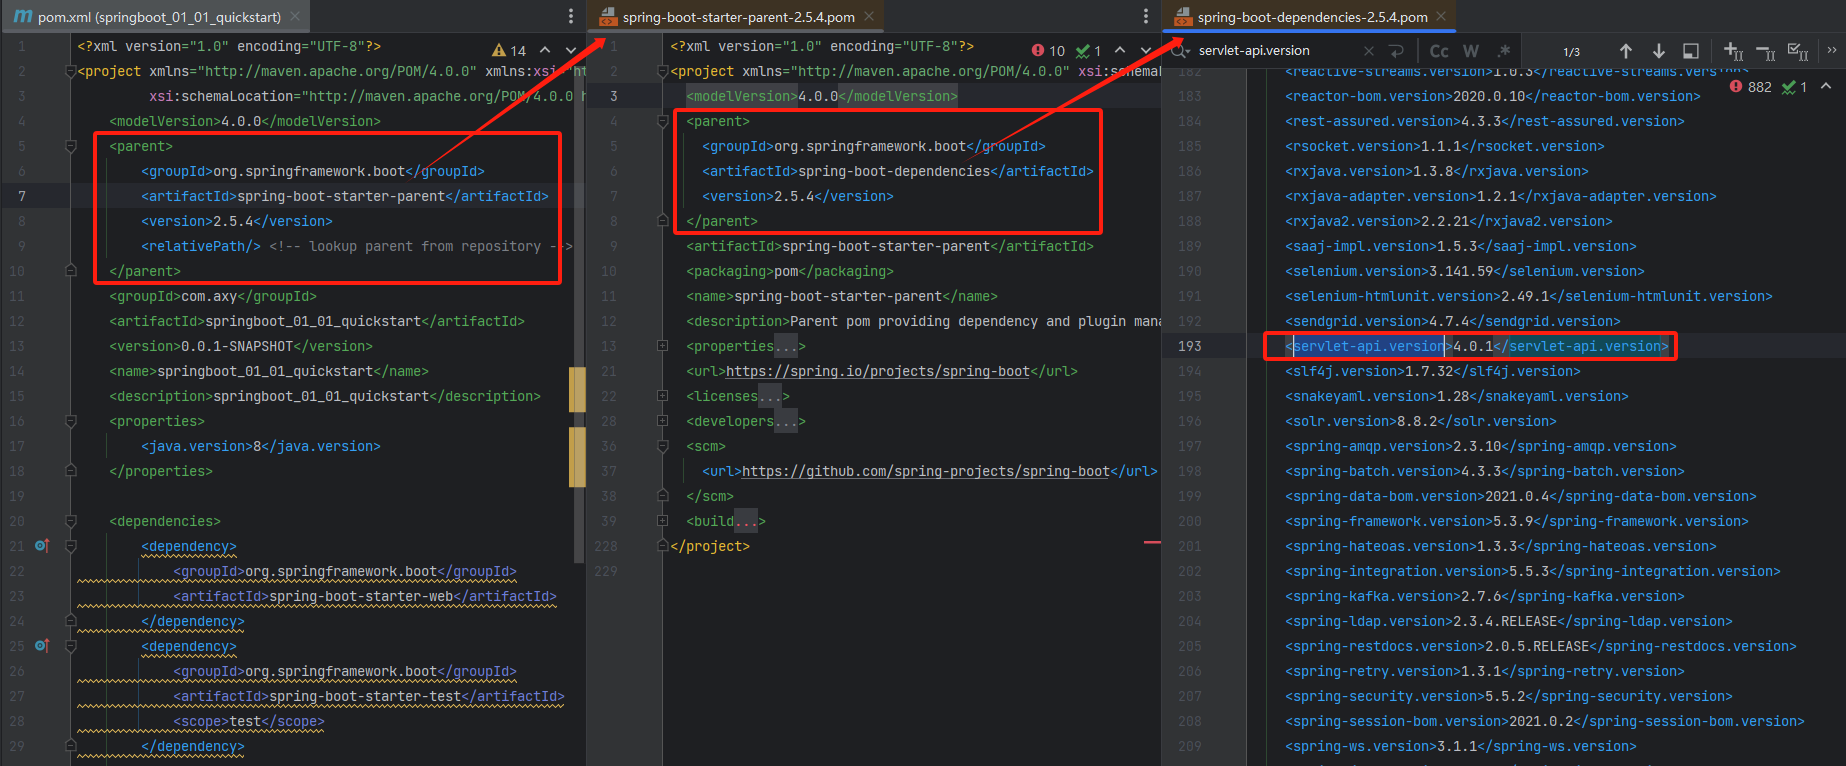Click the previous problem arrow in dependencies pom editor
The height and width of the screenshot is (766, 1846).
1826,87
